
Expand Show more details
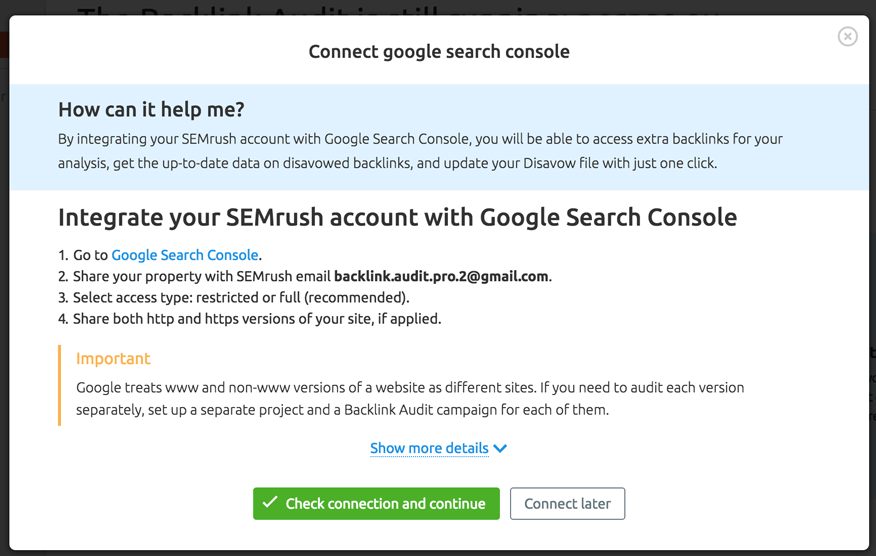point(429,448)
